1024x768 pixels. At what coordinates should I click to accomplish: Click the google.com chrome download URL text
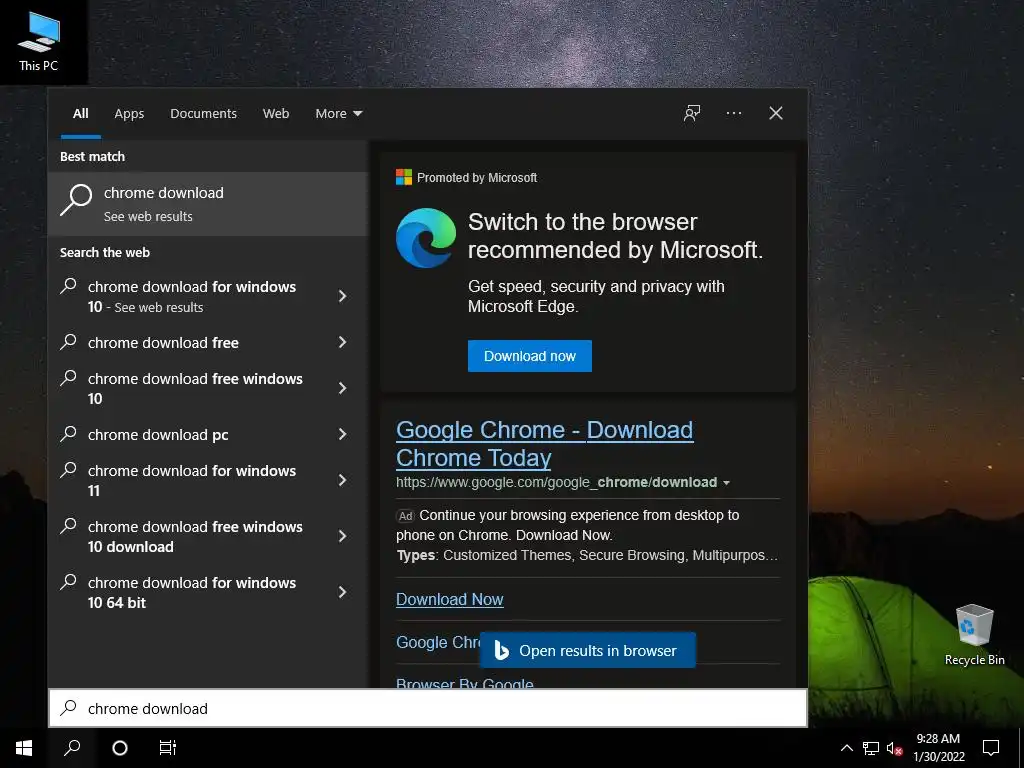556,483
